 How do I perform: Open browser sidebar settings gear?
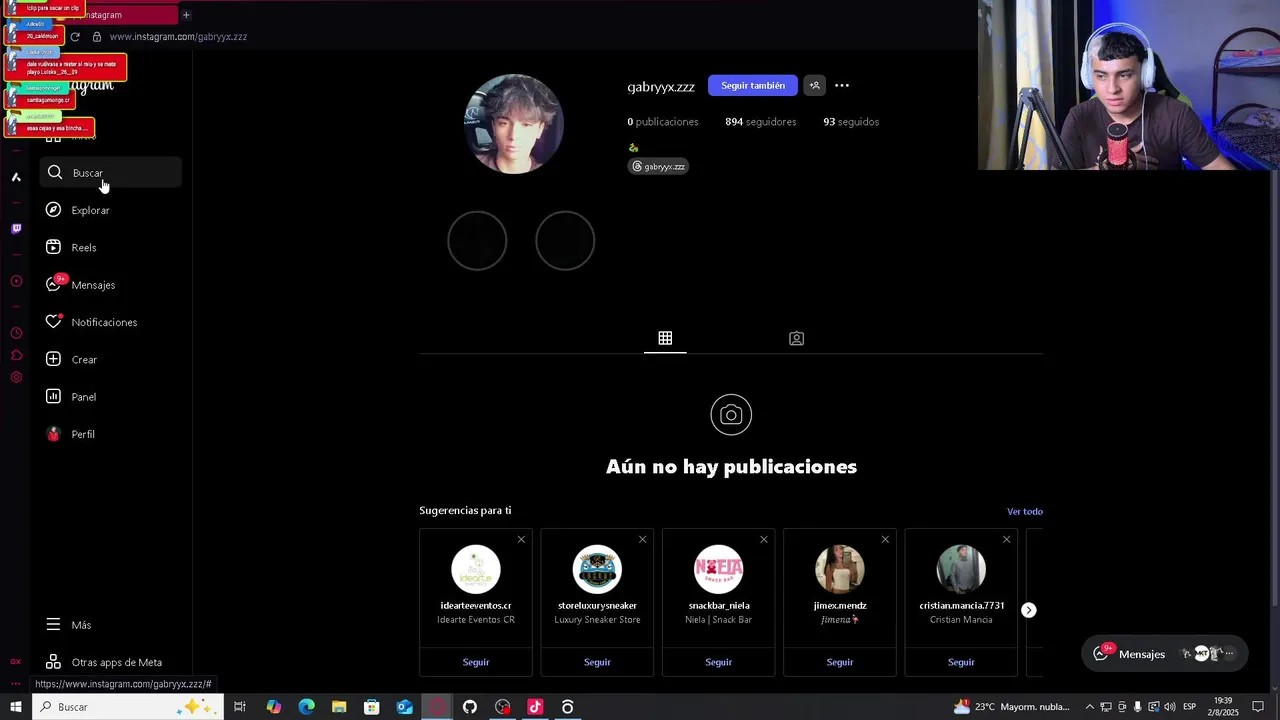(x=16, y=377)
